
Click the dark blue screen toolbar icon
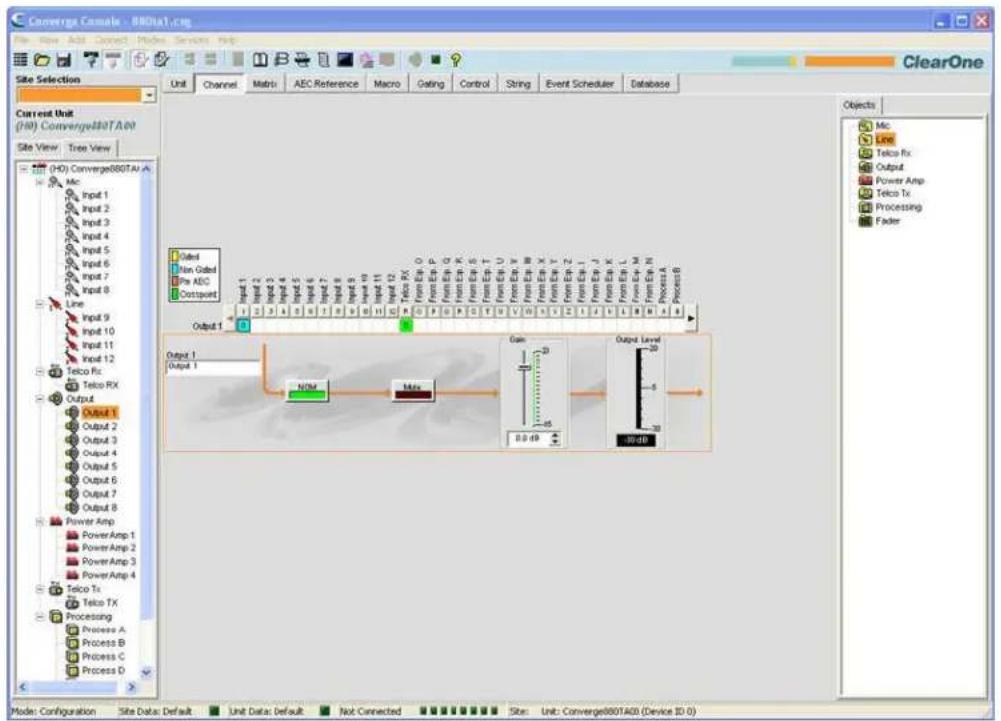[x=345, y=60]
